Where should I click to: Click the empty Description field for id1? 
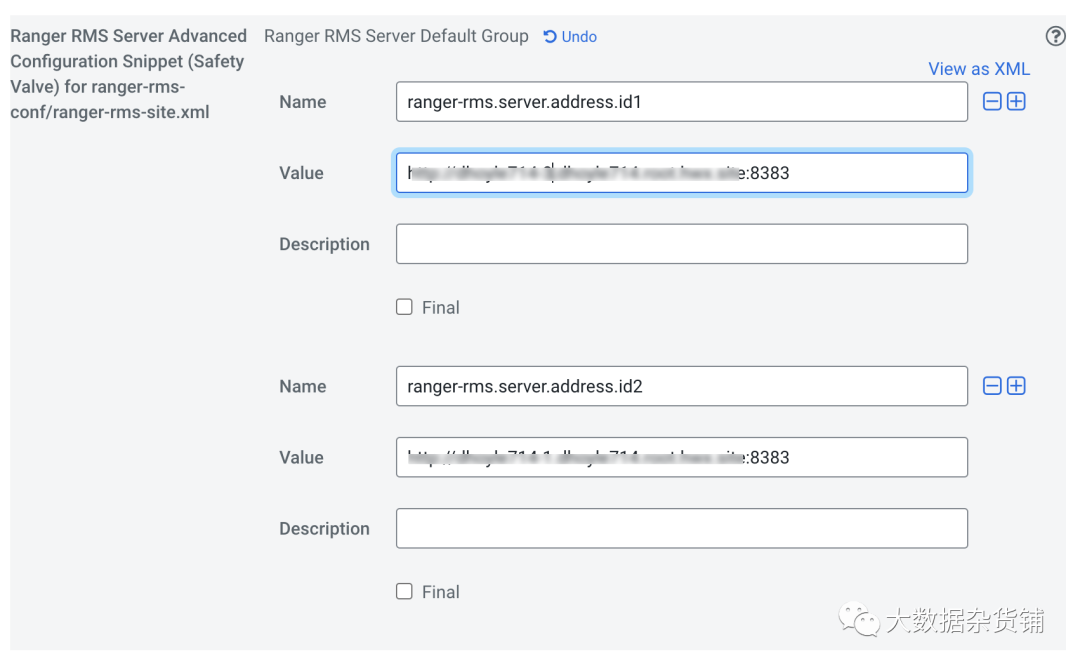pos(681,244)
